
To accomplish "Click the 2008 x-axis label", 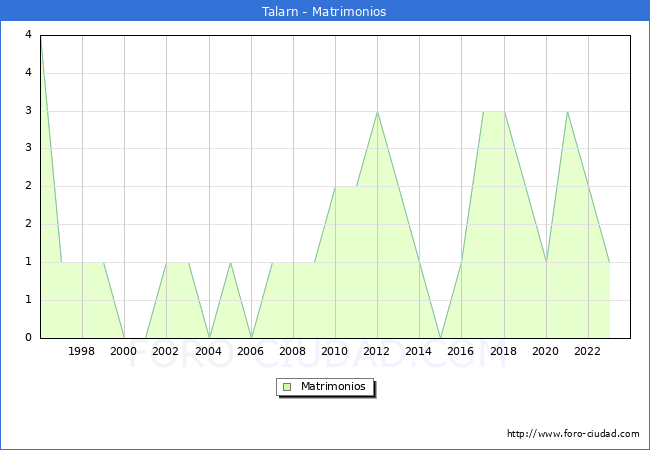I will pyautogui.click(x=293, y=351).
